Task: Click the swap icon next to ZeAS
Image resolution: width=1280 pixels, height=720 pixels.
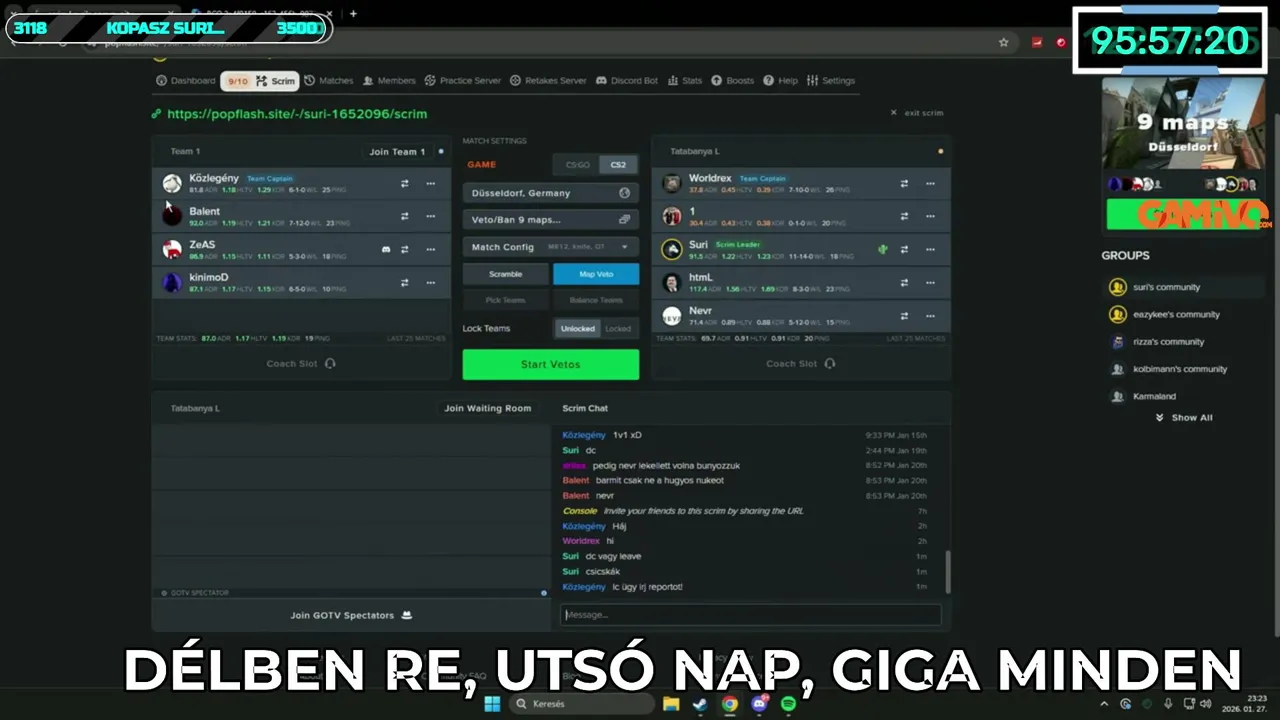Action: [405, 249]
